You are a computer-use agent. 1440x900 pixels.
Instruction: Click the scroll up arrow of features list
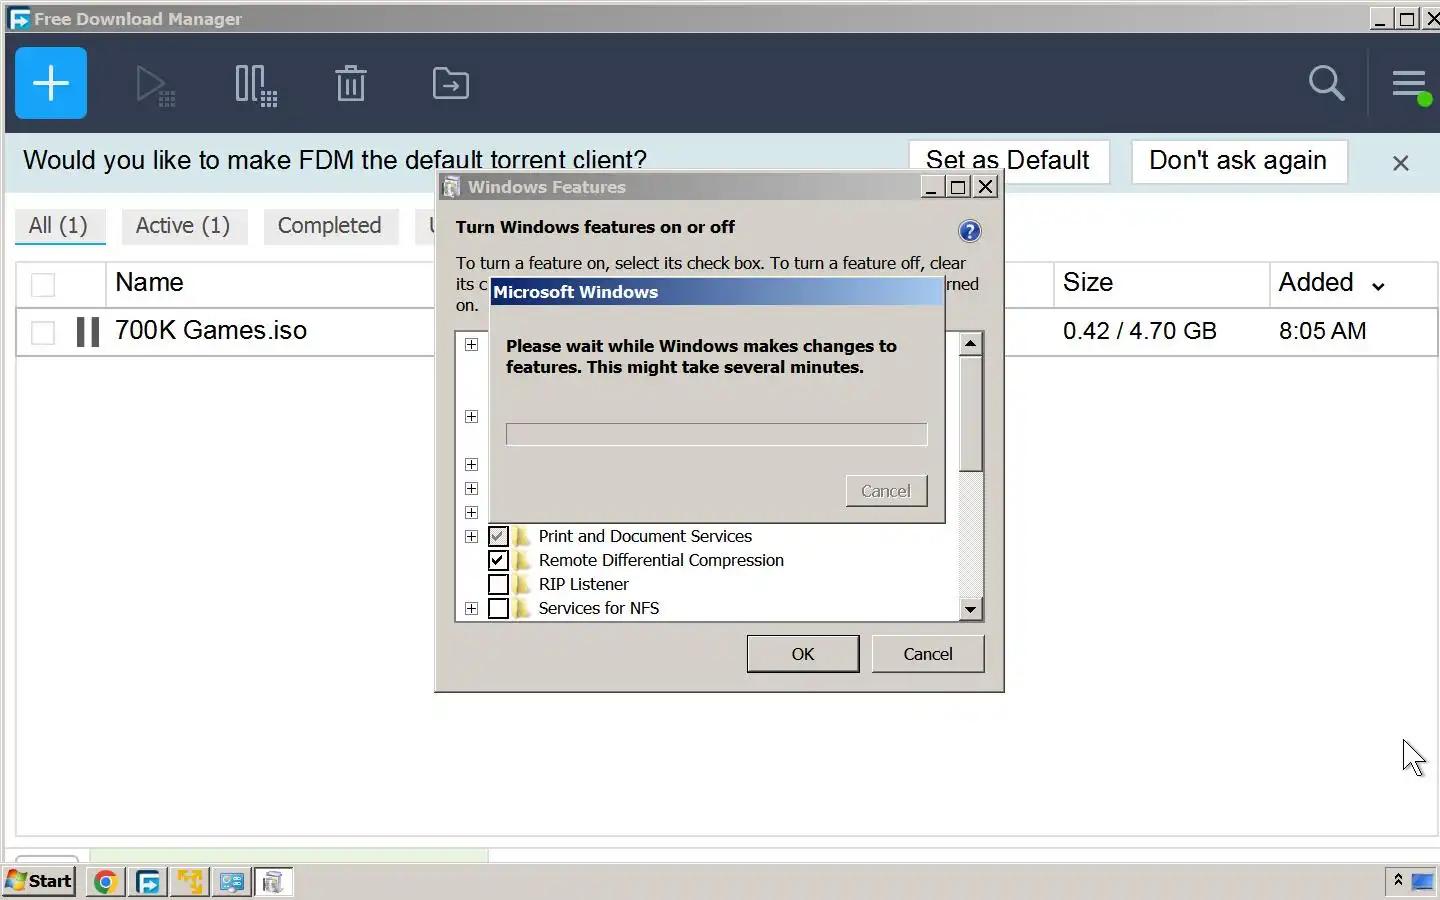(x=970, y=344)
